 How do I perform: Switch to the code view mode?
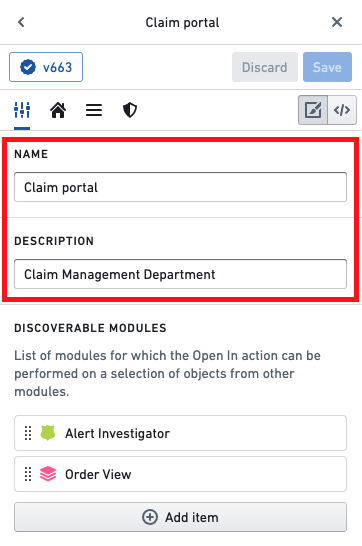pos(342,110)
